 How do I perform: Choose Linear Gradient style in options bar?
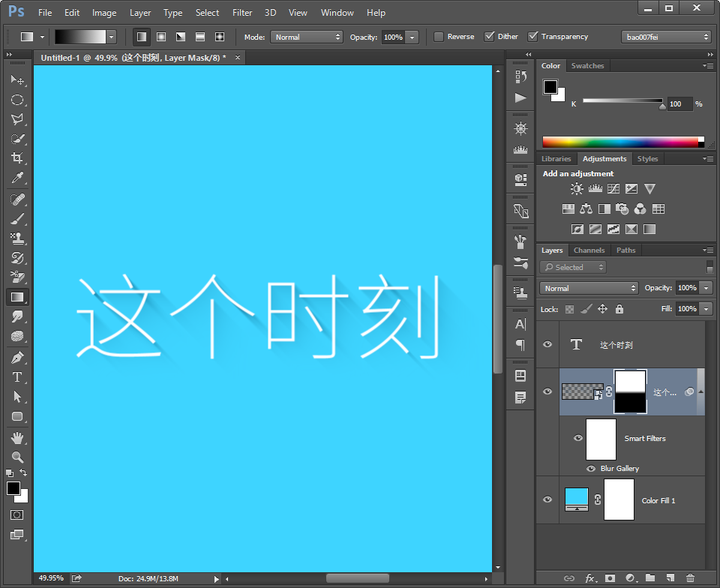tap(141, 37)
